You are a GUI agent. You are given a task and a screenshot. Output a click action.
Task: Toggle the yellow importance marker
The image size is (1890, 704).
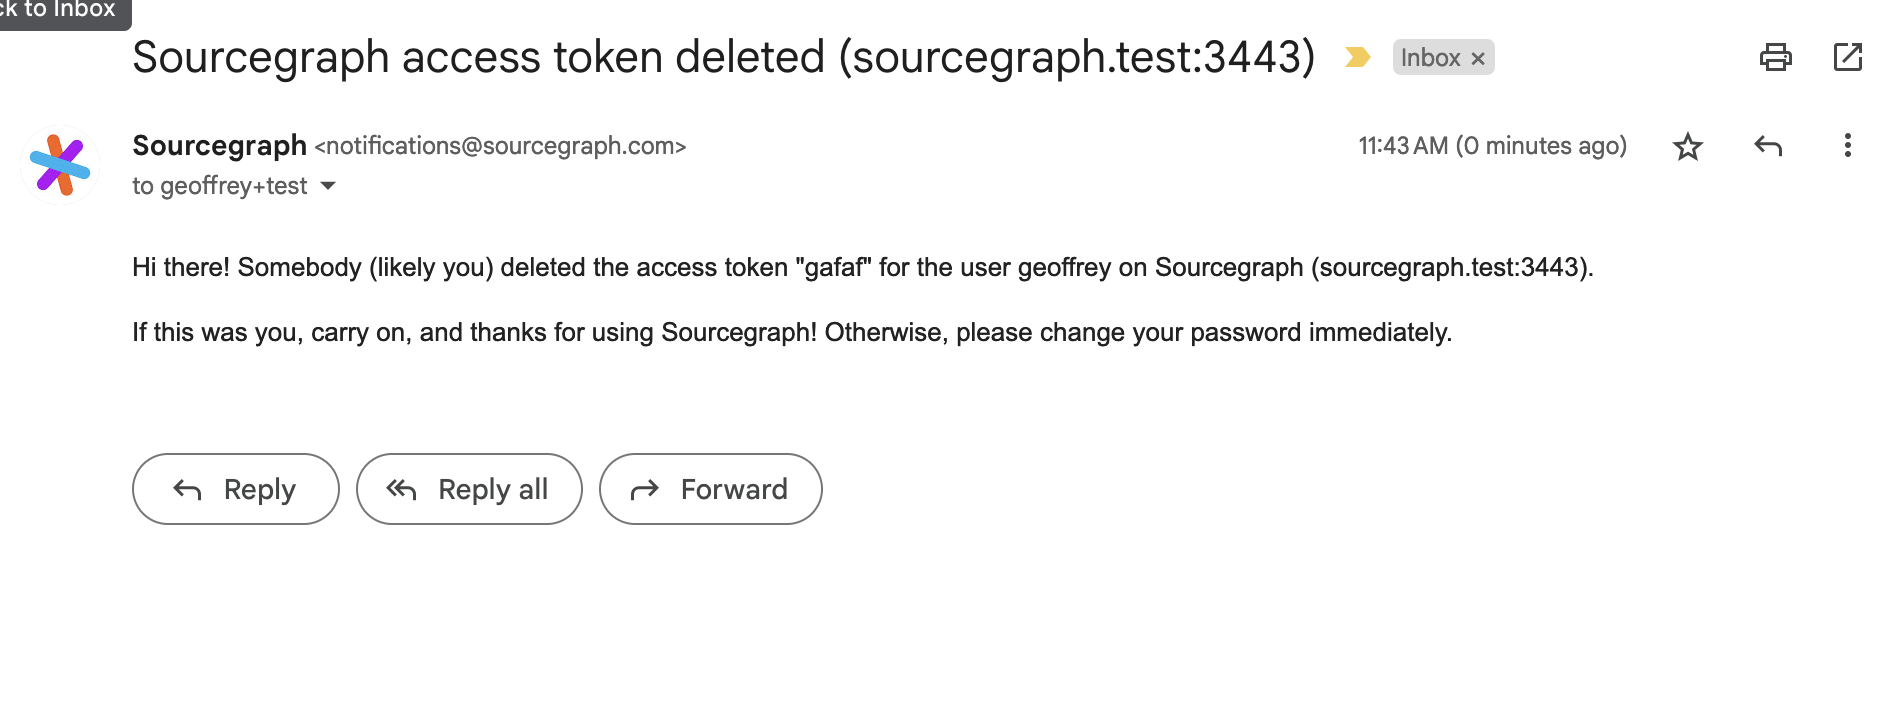1357,58
